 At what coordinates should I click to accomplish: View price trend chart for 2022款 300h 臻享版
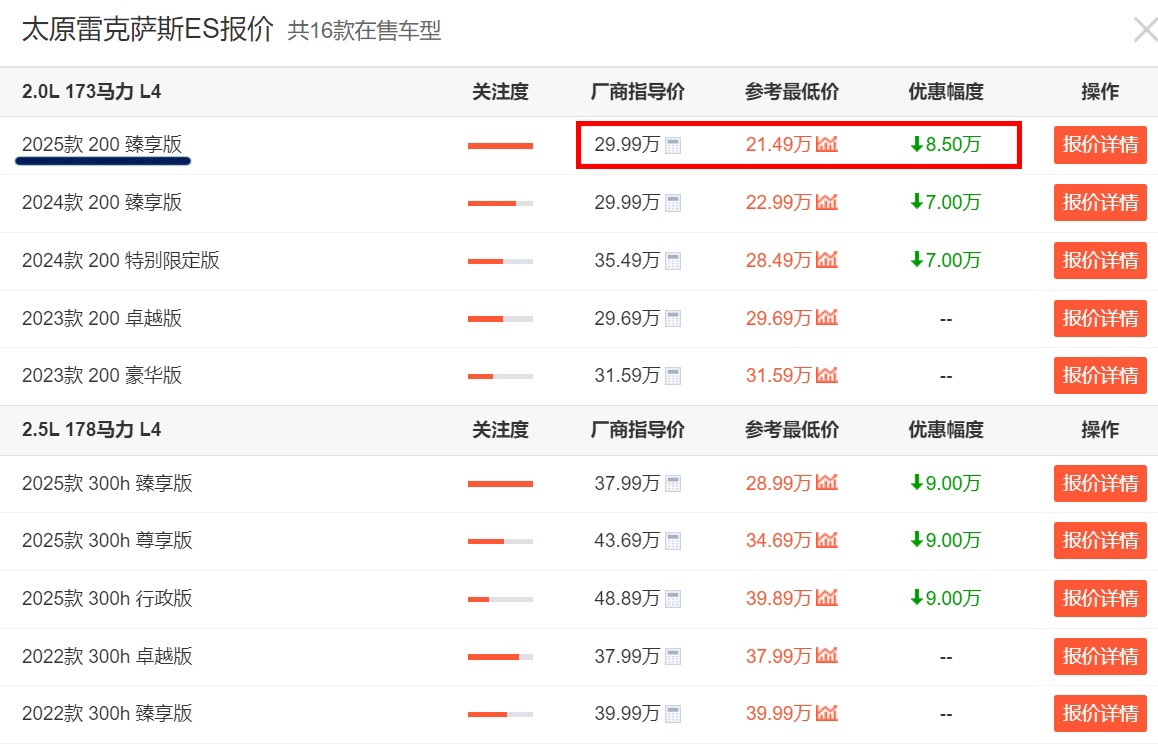click(x=826, y=712)
